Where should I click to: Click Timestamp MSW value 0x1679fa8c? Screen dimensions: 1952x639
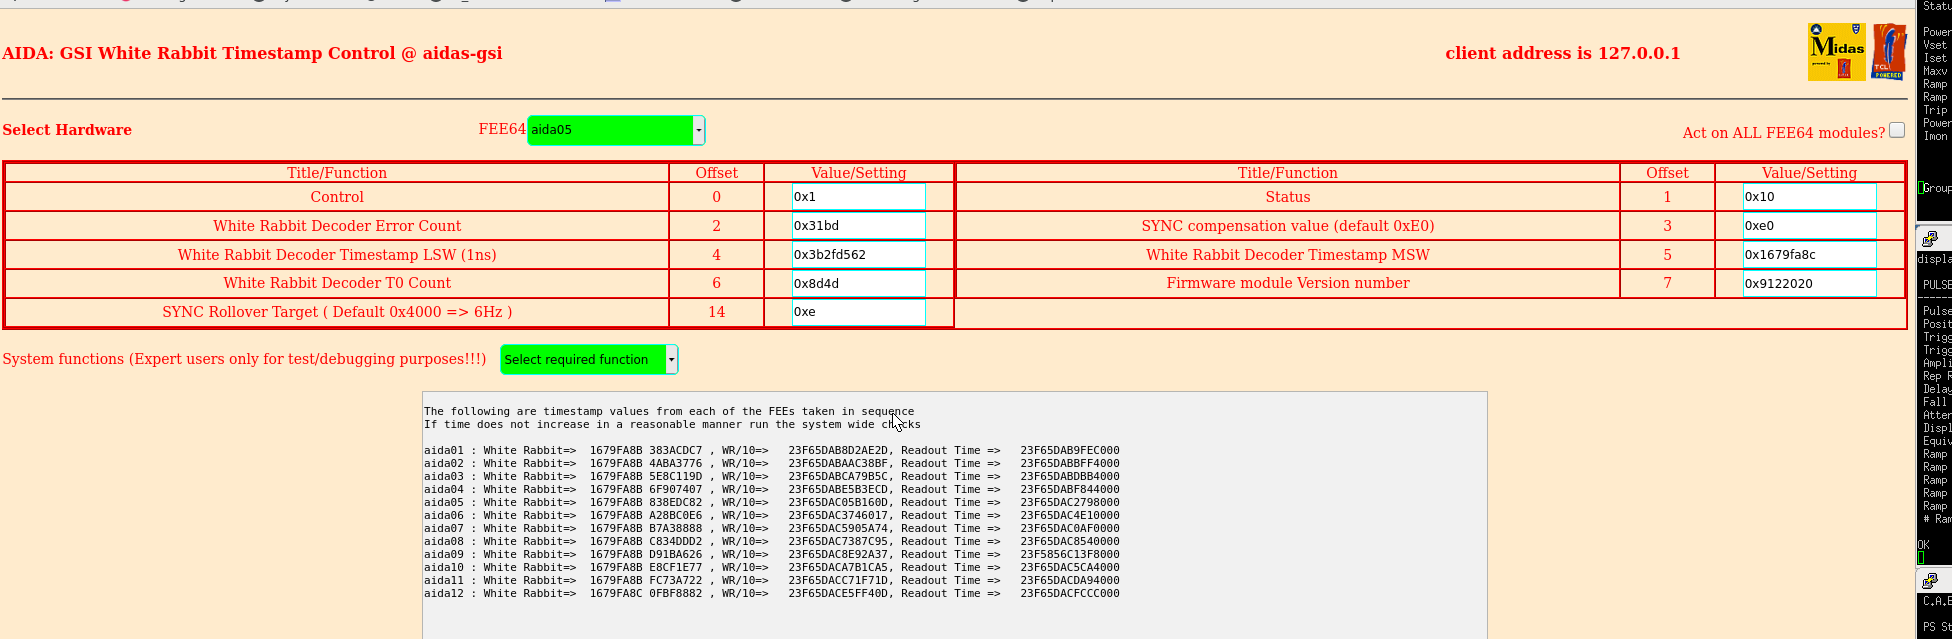(x=1809, y=255)
